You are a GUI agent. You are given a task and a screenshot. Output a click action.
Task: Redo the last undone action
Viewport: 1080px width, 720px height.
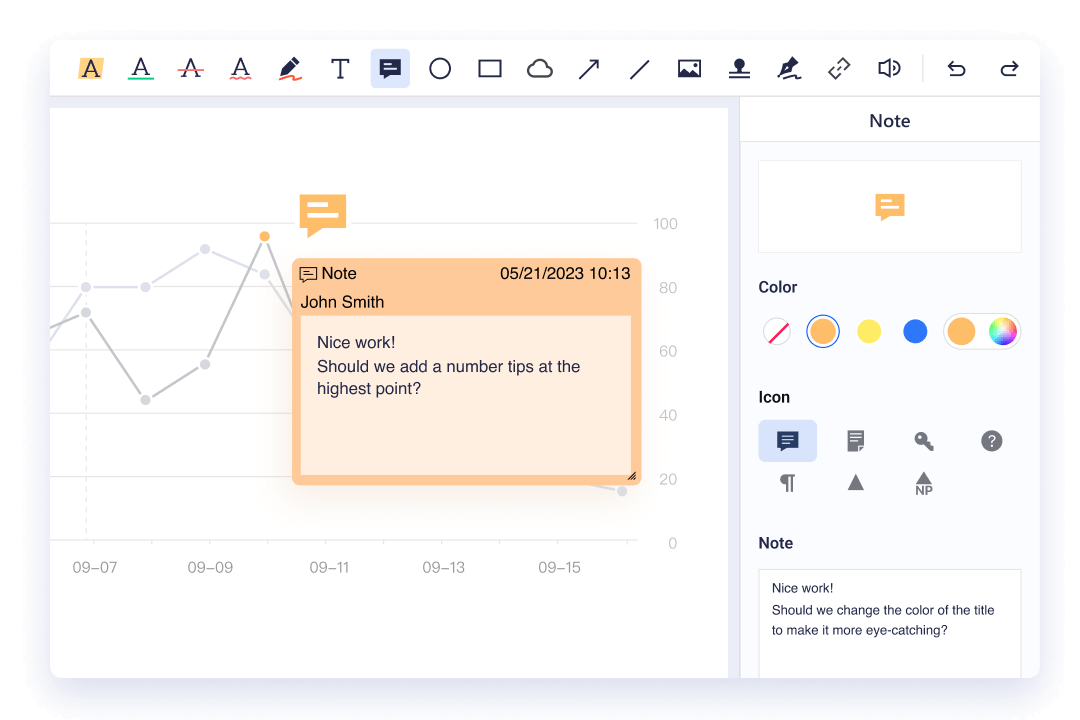[x=1009, y=69]
